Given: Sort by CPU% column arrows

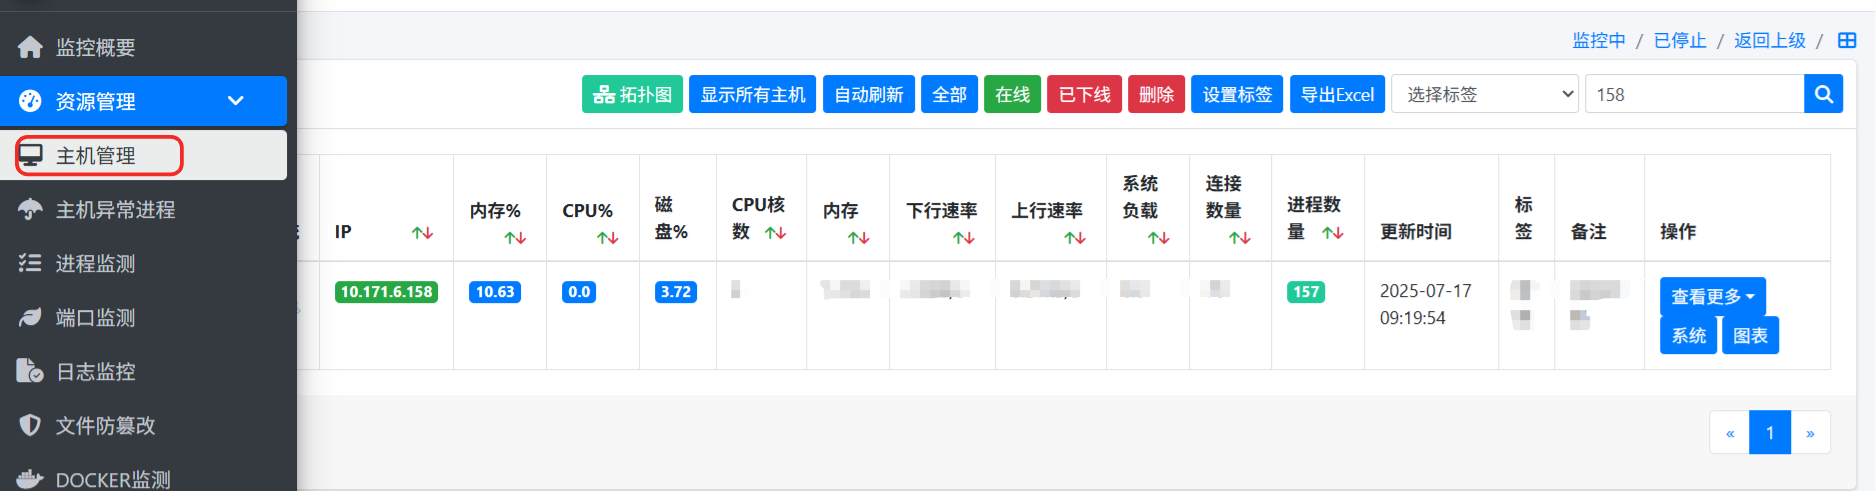Looking at the screenshot, I should (x=607, y=238).
